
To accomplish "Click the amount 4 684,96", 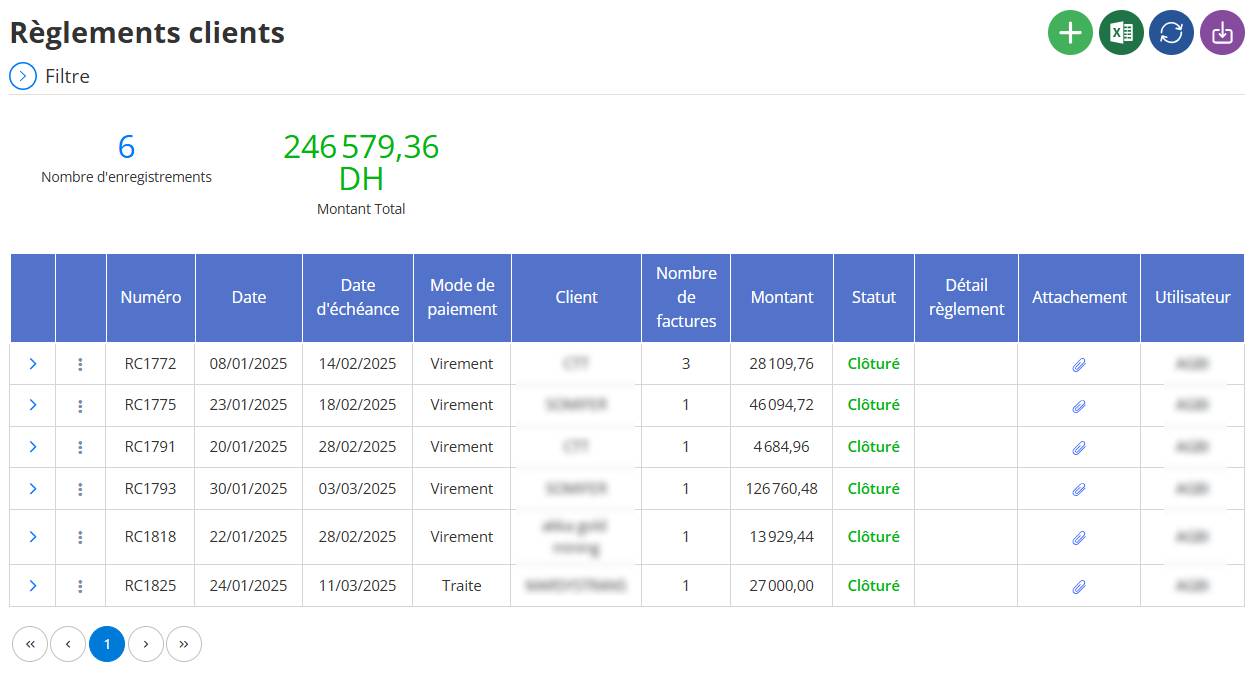I will tap(782, 447).
